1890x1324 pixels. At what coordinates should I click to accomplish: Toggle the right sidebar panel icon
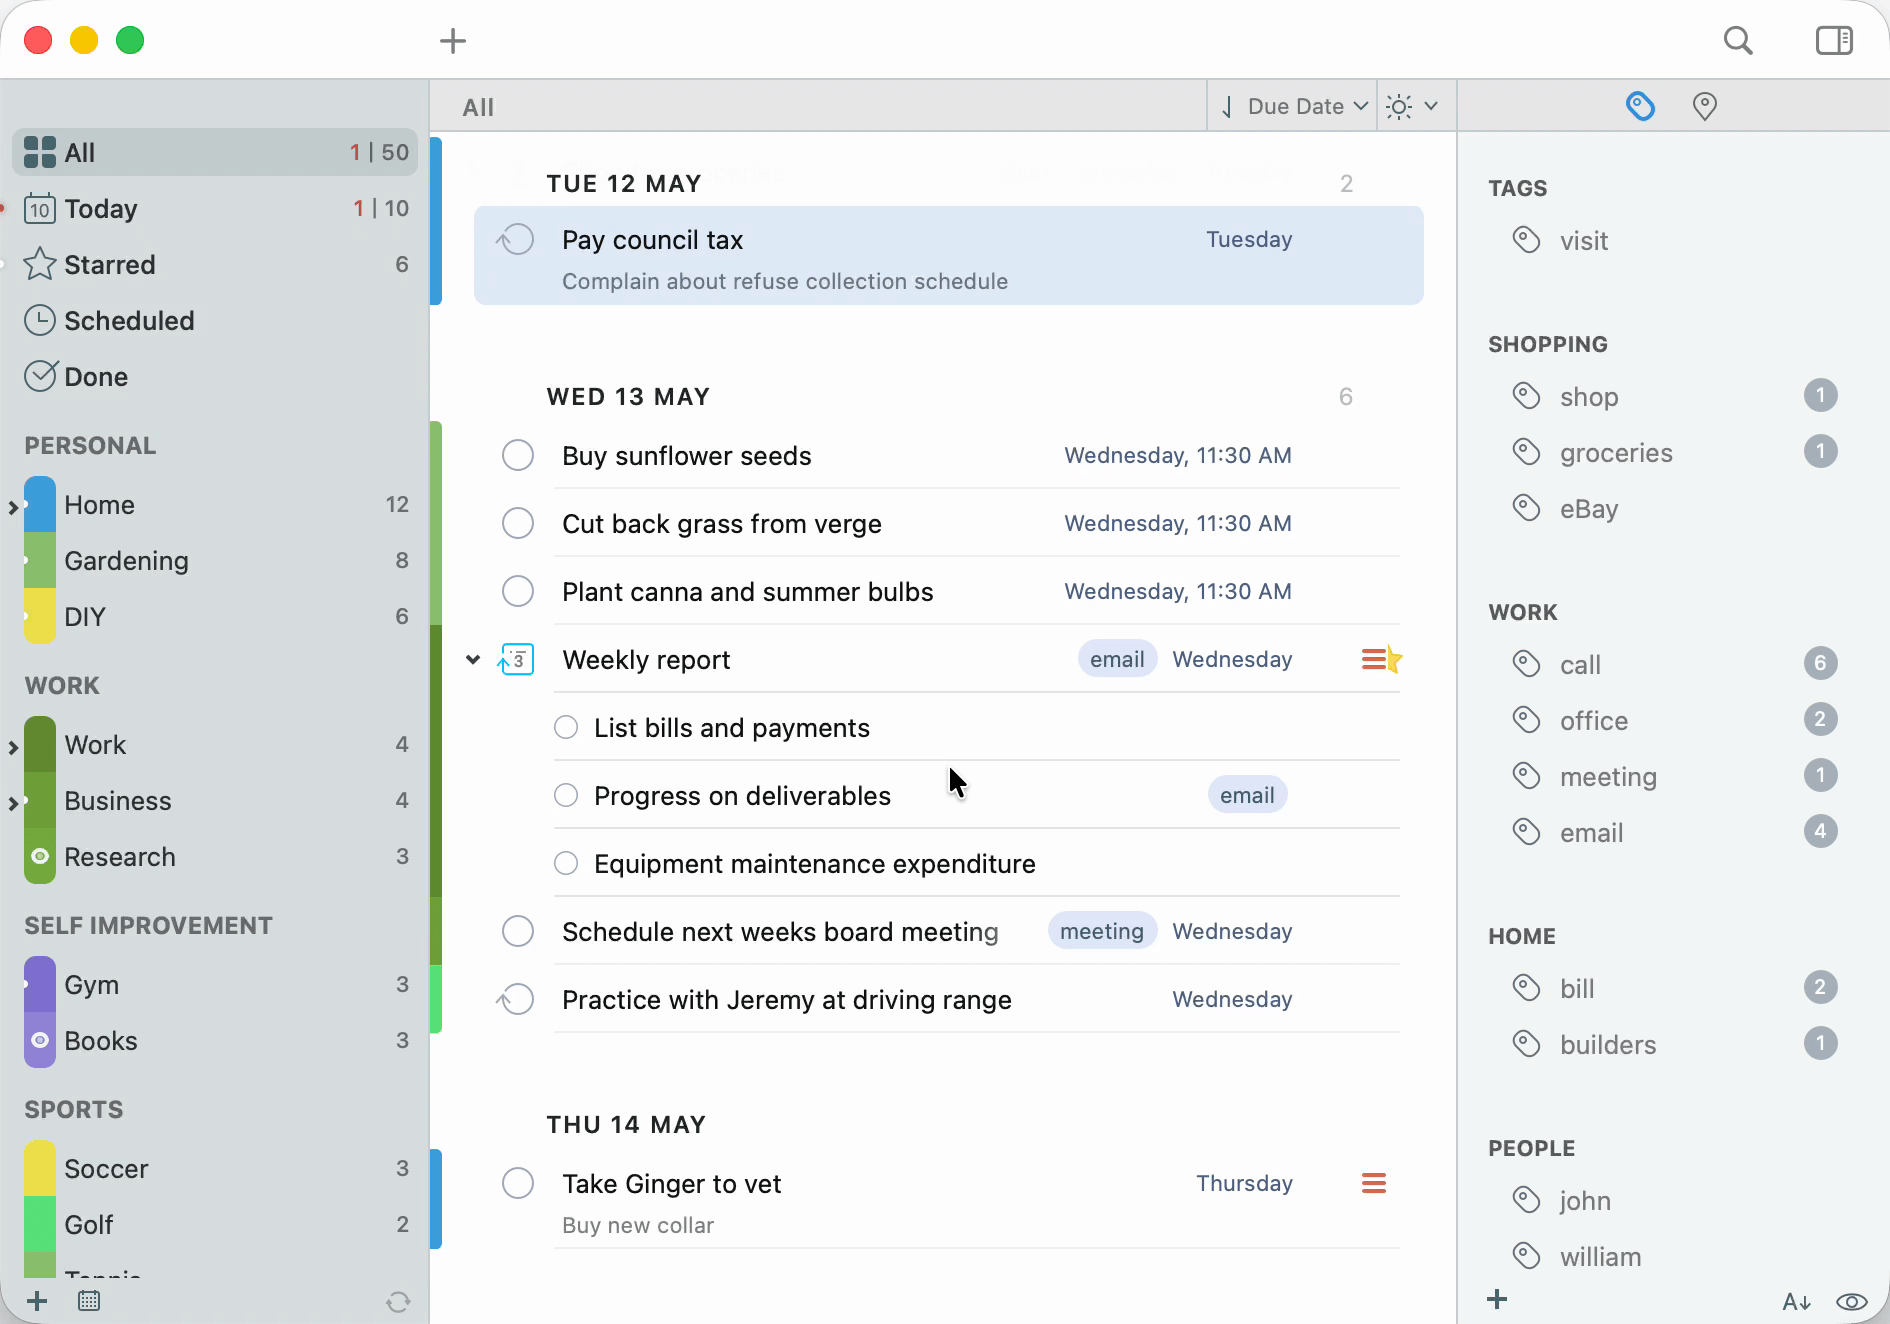(x=1834, y=41)
